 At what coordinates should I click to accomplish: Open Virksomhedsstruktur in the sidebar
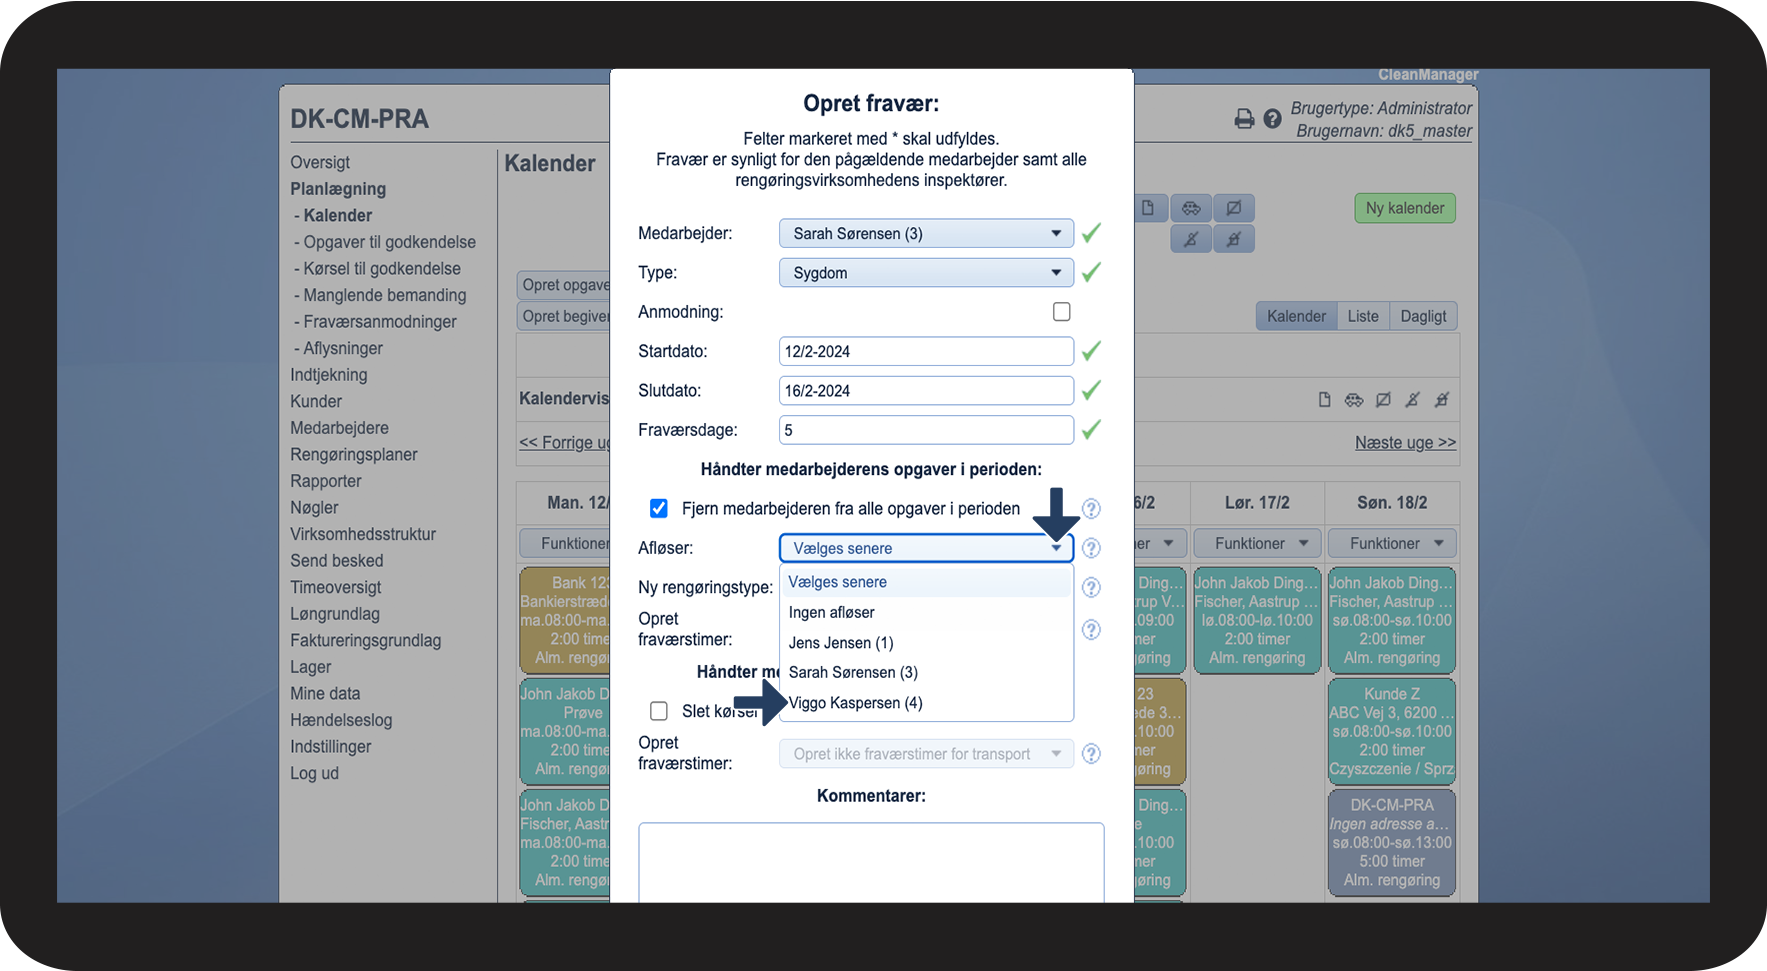tap(363, 534)
